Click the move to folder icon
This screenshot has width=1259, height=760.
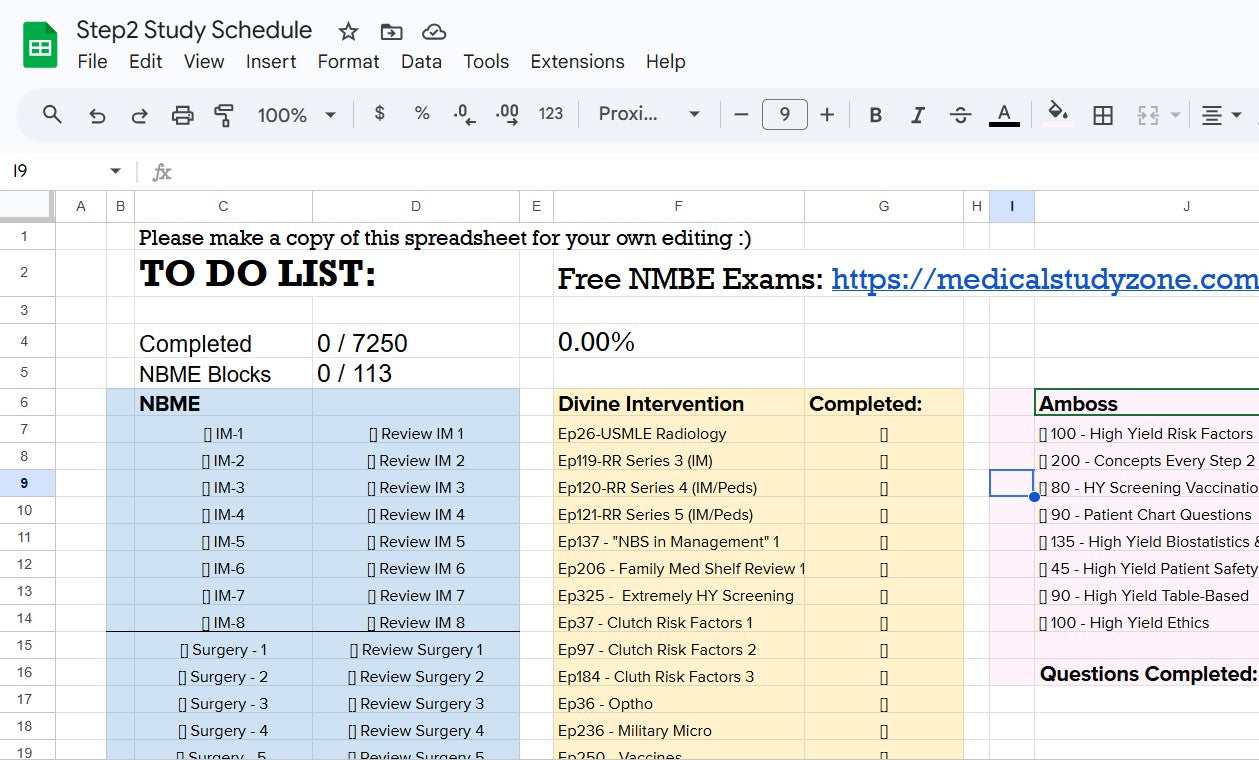(x=391, y=31)
